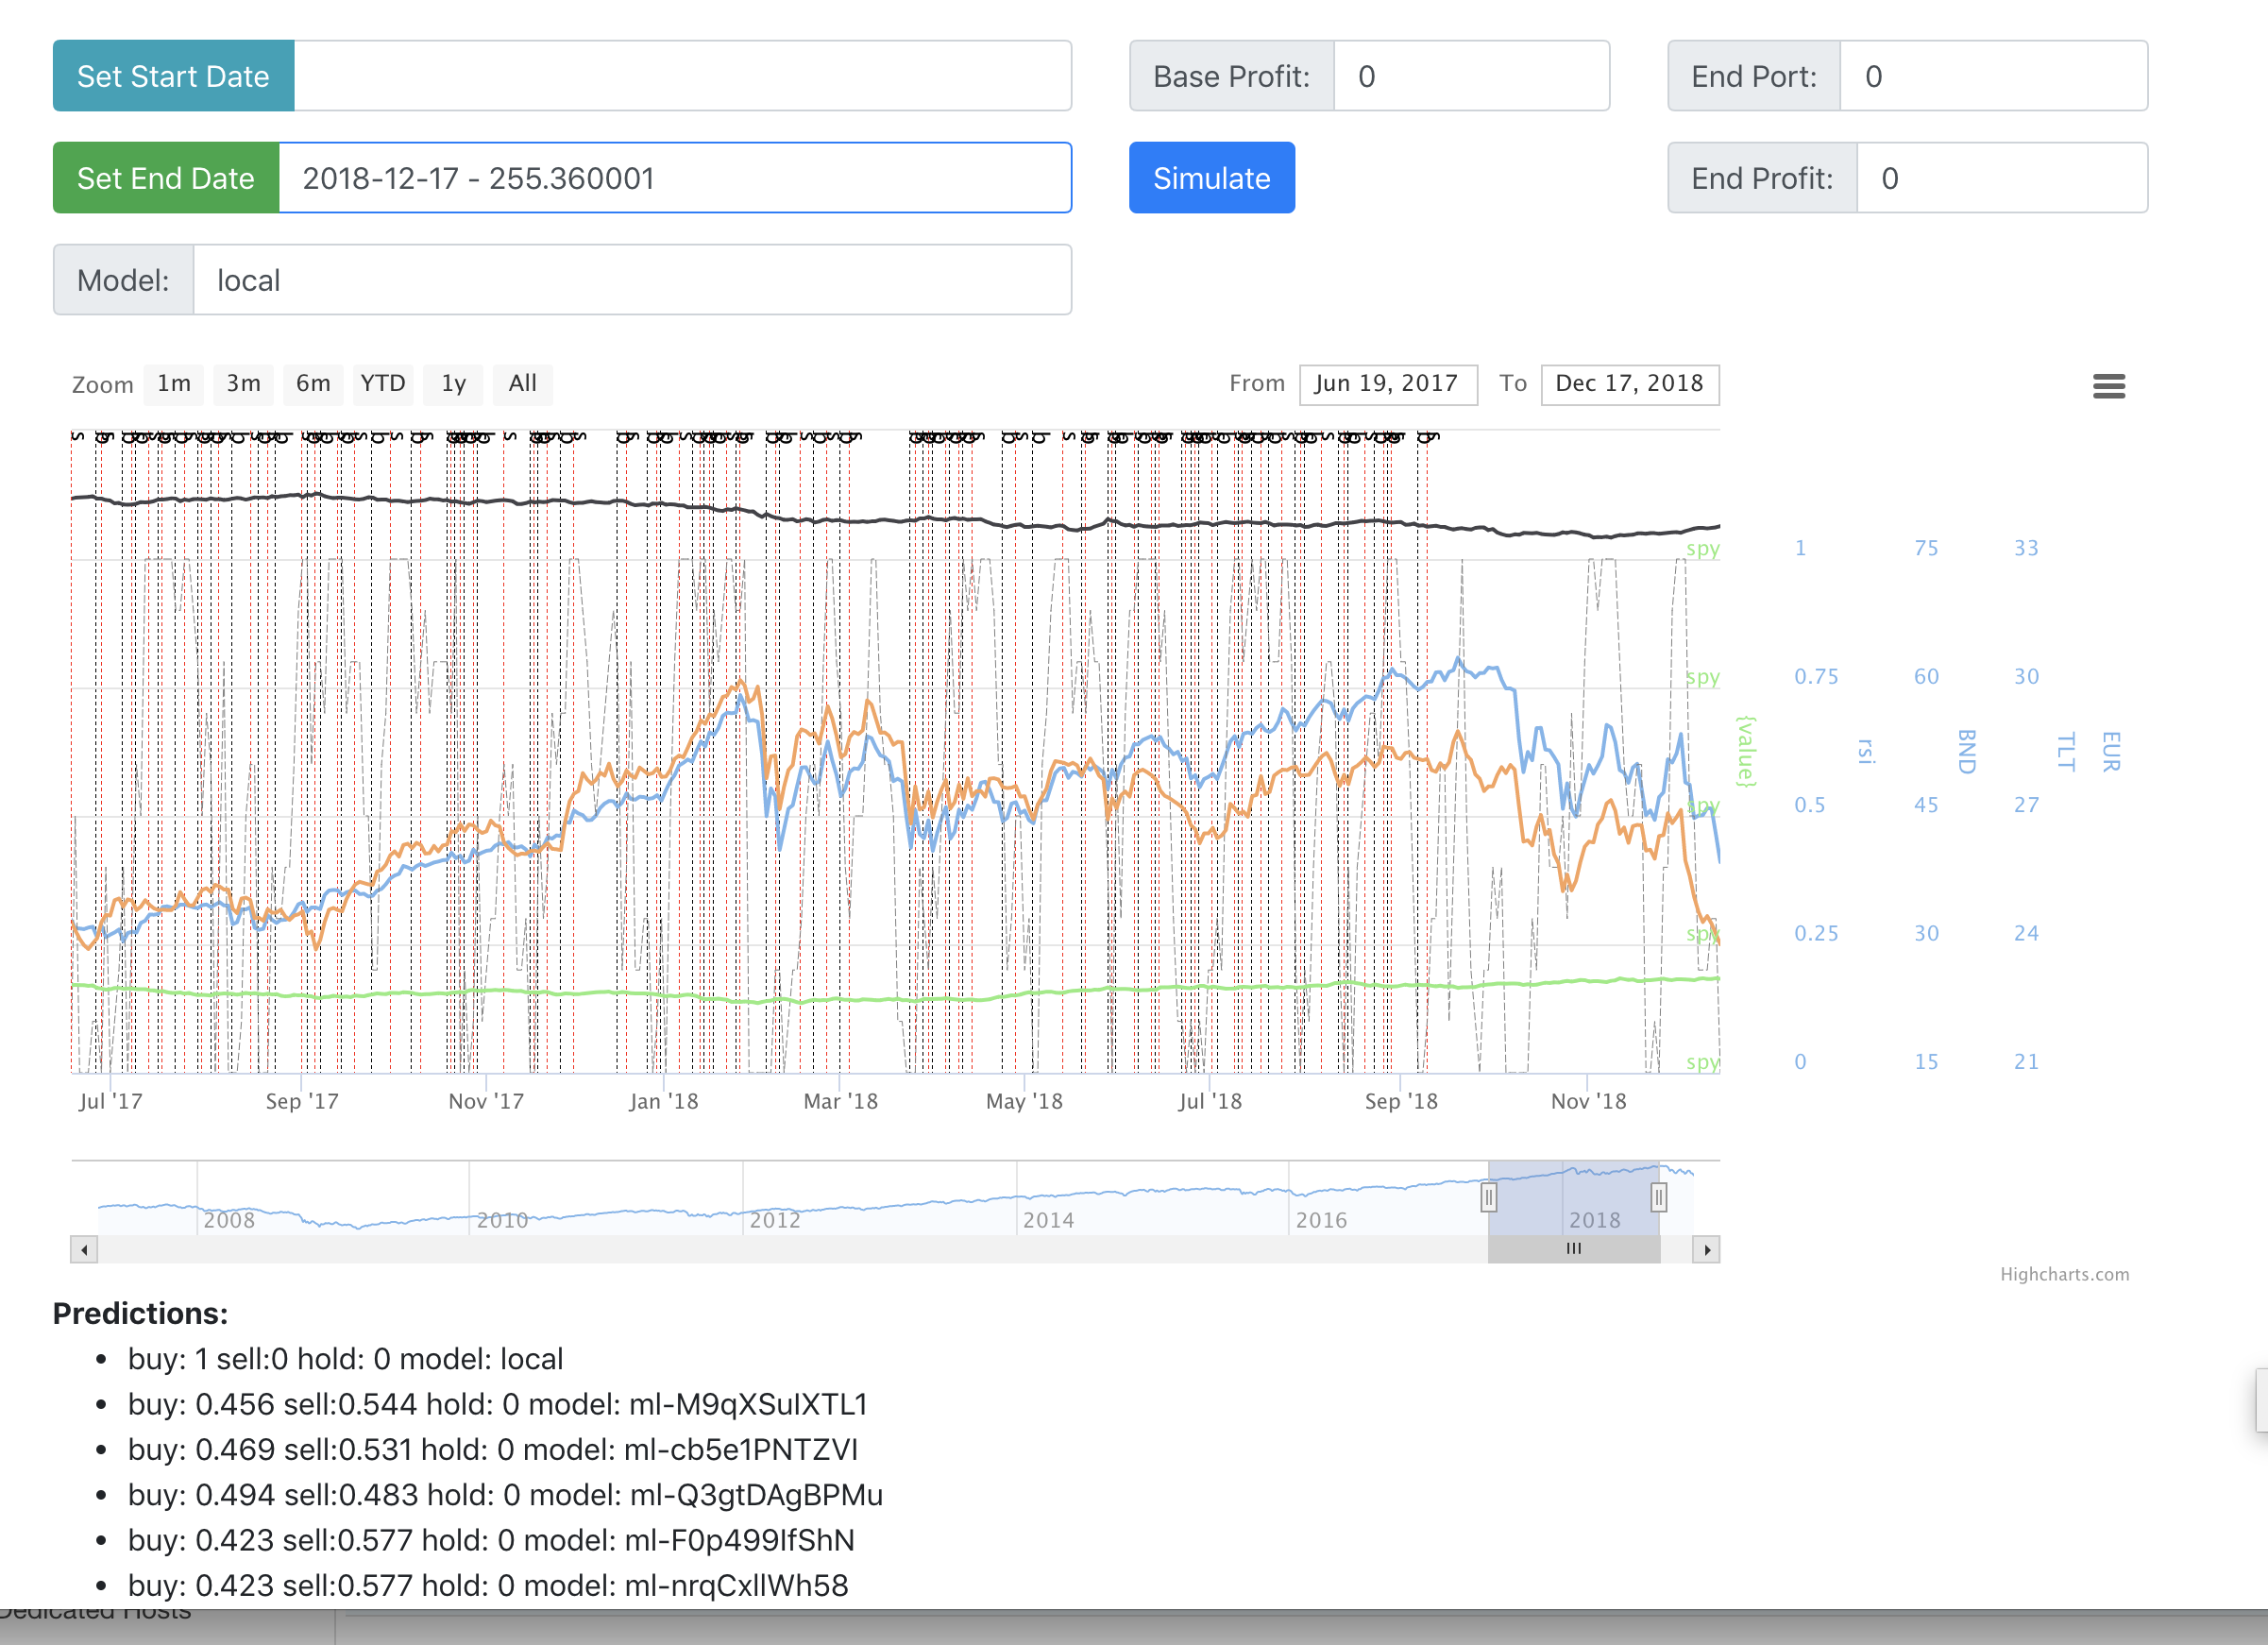The image size is (2268, 1645).
Task: Select the YTD zoom preset
Action: (x=382, y=384)
